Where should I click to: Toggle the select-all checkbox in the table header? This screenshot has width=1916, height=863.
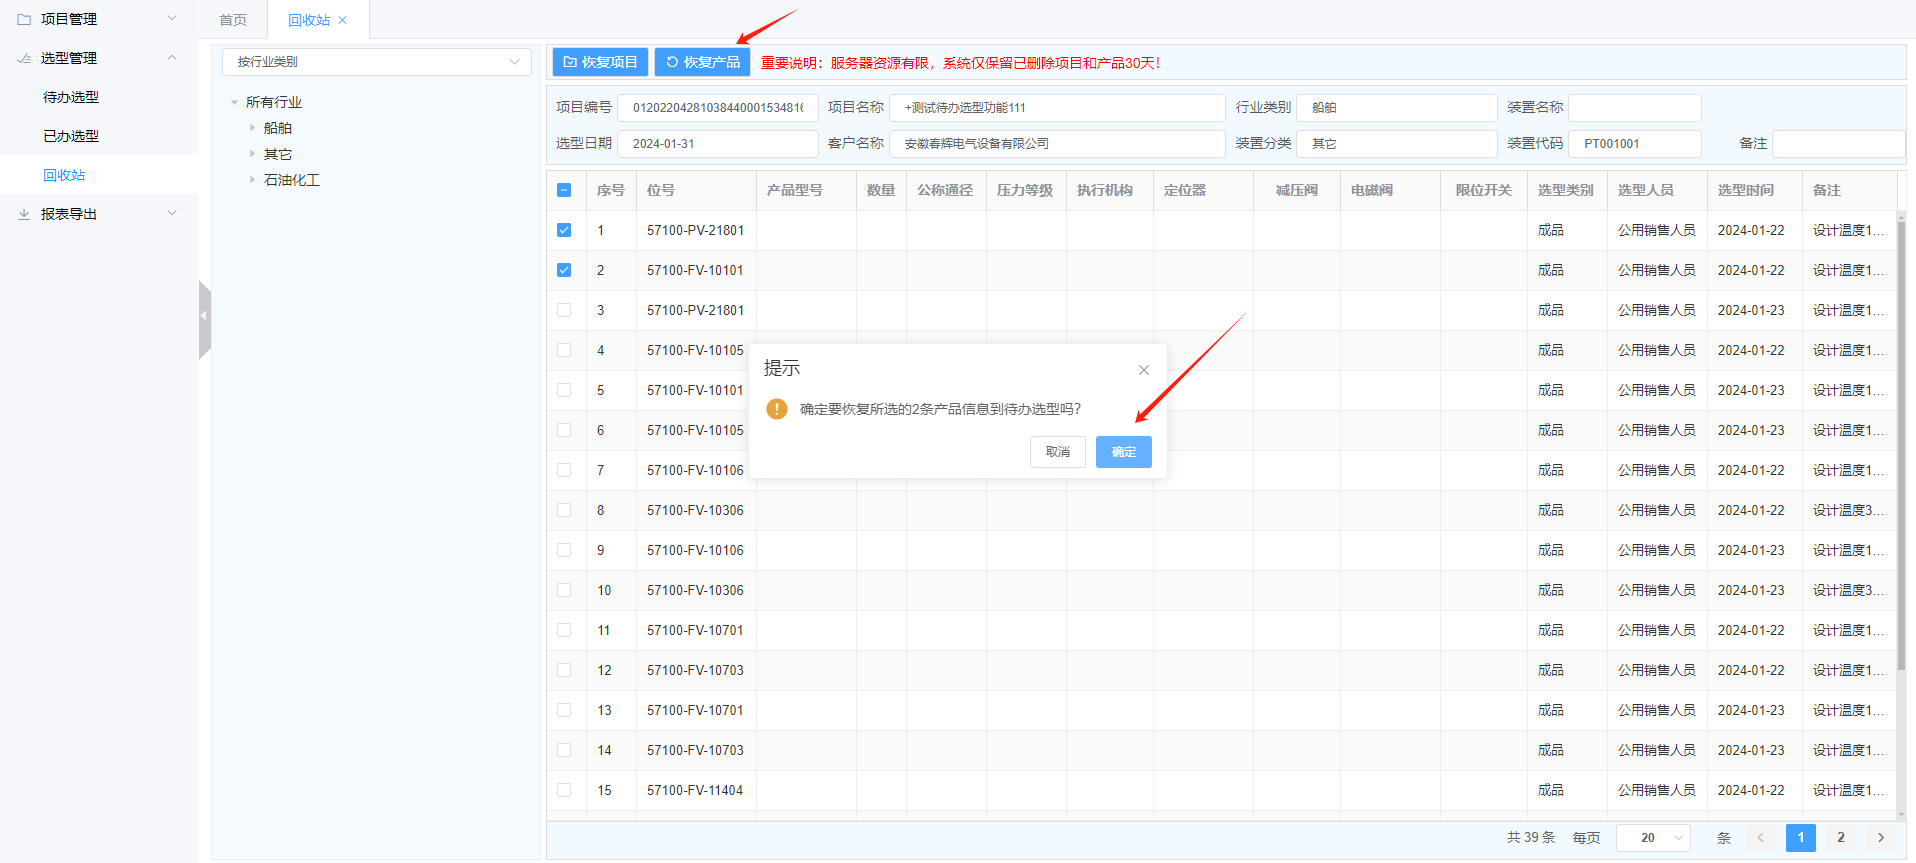(x=564, y=190)
